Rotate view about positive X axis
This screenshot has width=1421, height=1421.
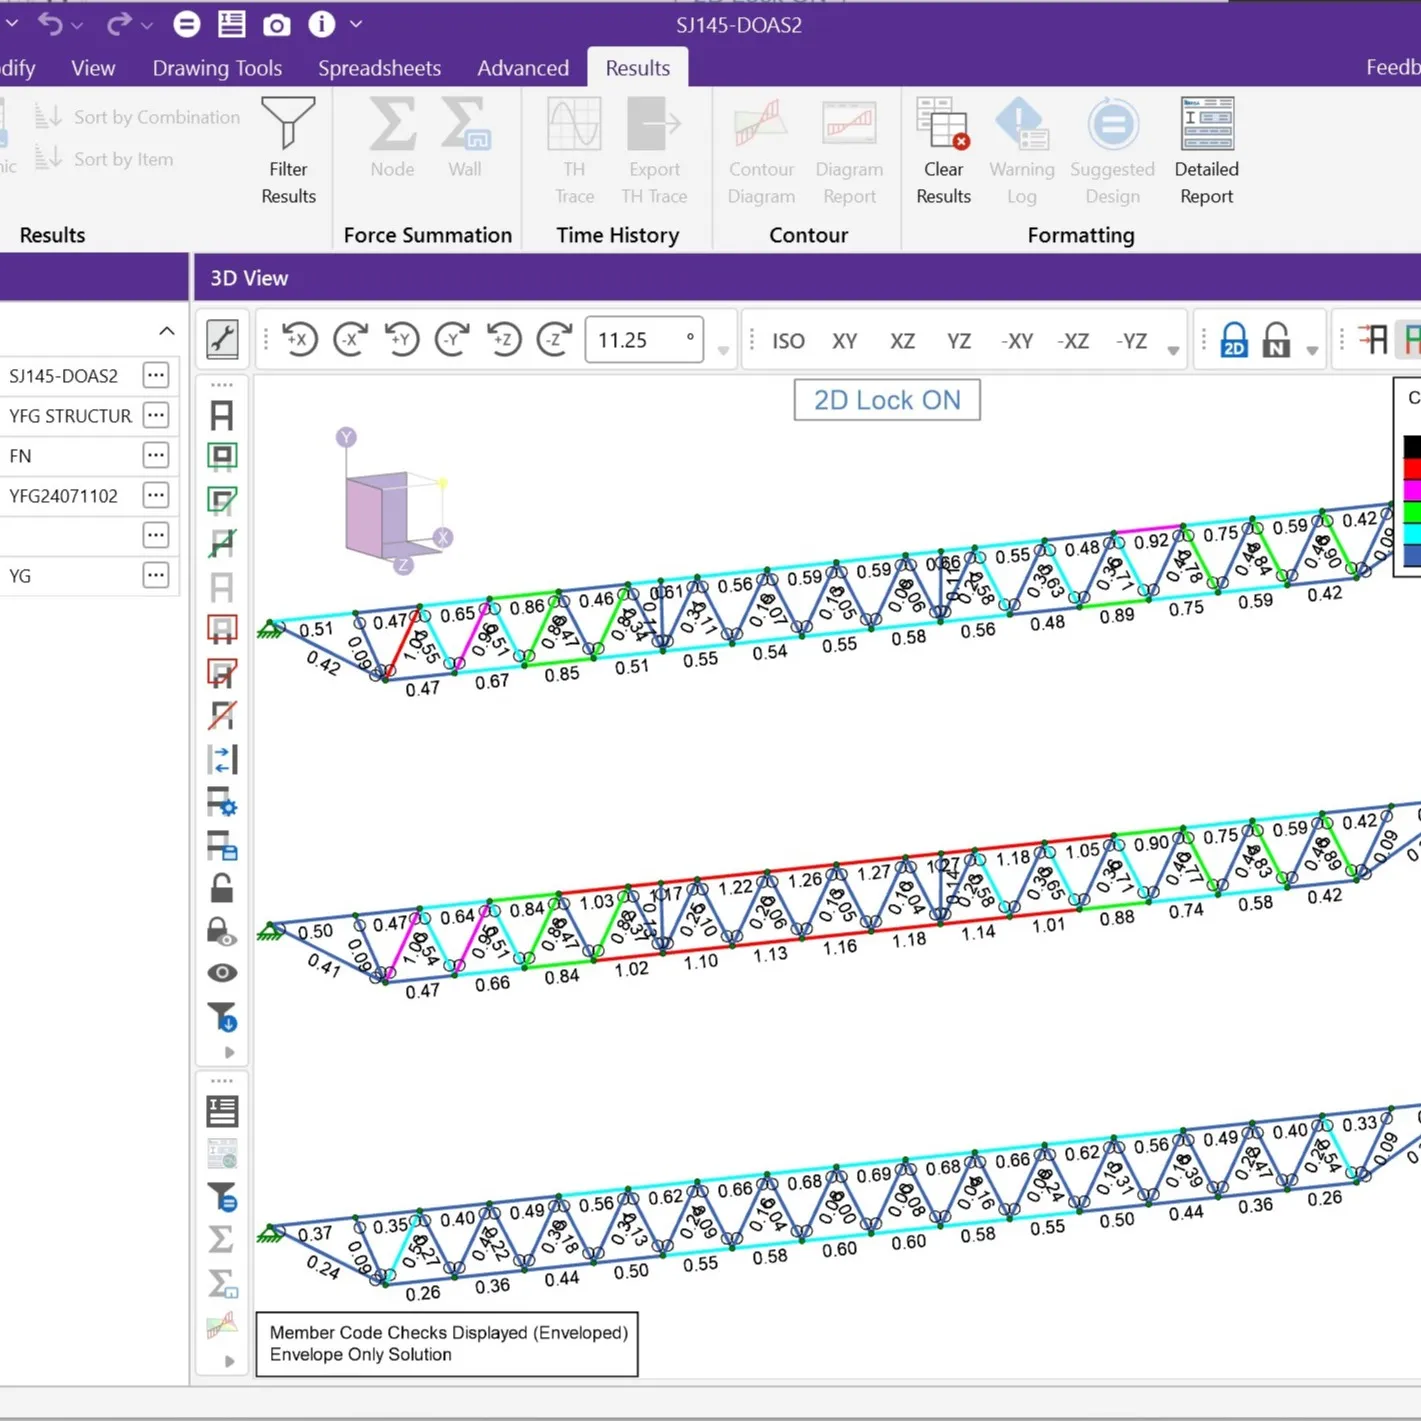coord(299,340)
